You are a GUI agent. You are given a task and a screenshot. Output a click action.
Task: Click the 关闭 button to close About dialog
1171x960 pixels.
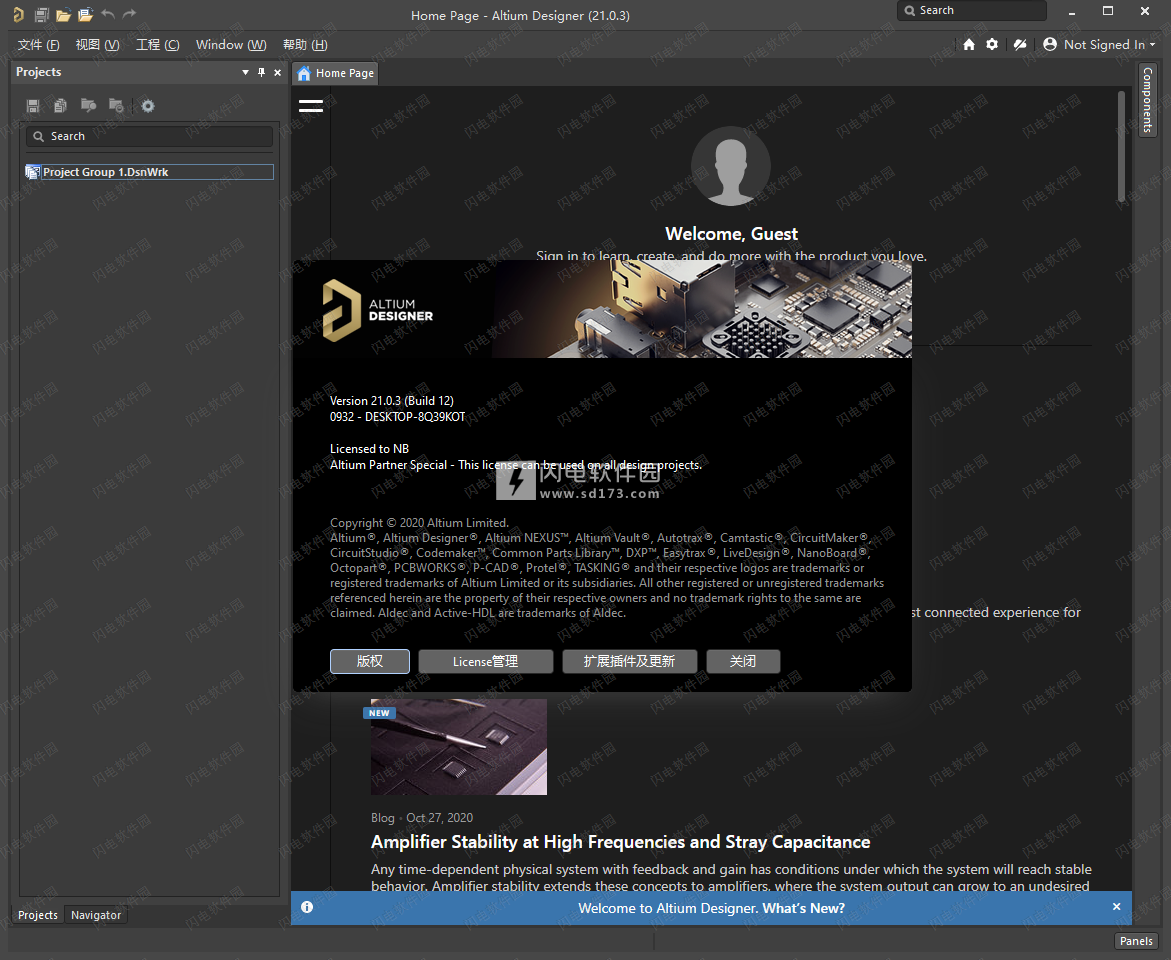point(743,661)
